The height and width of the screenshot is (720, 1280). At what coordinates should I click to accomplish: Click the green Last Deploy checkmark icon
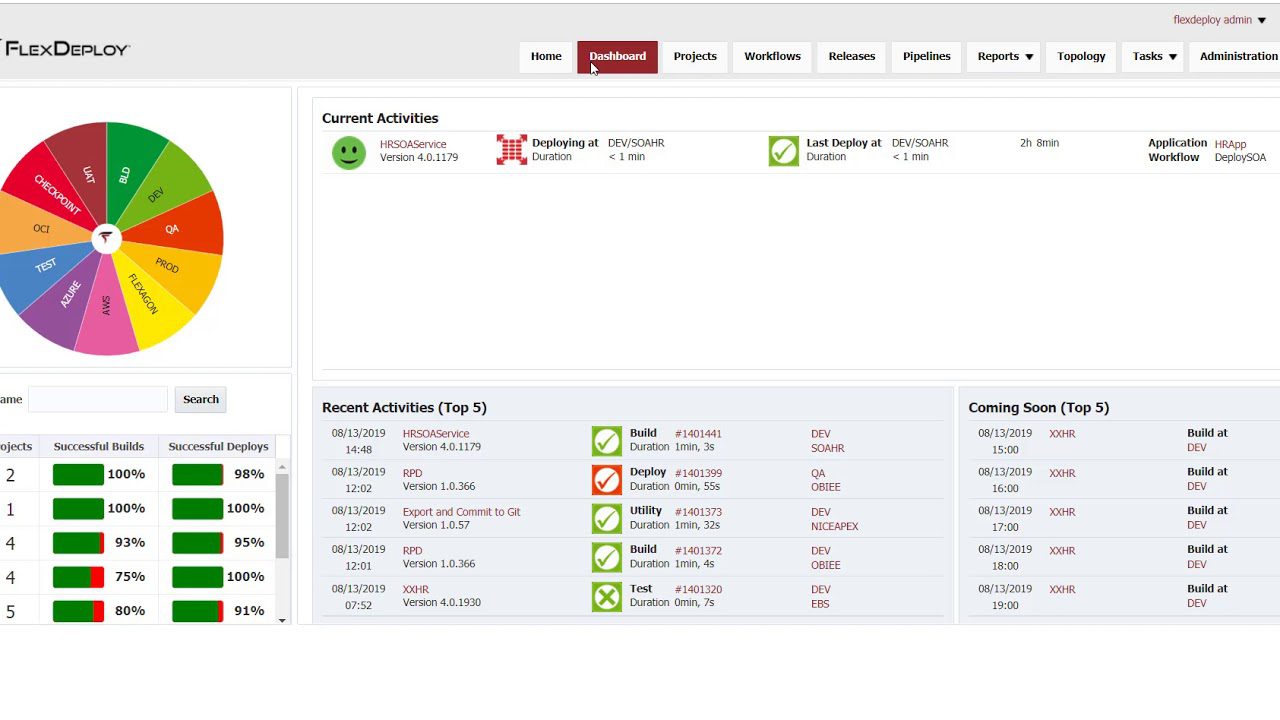pos(783,151)
